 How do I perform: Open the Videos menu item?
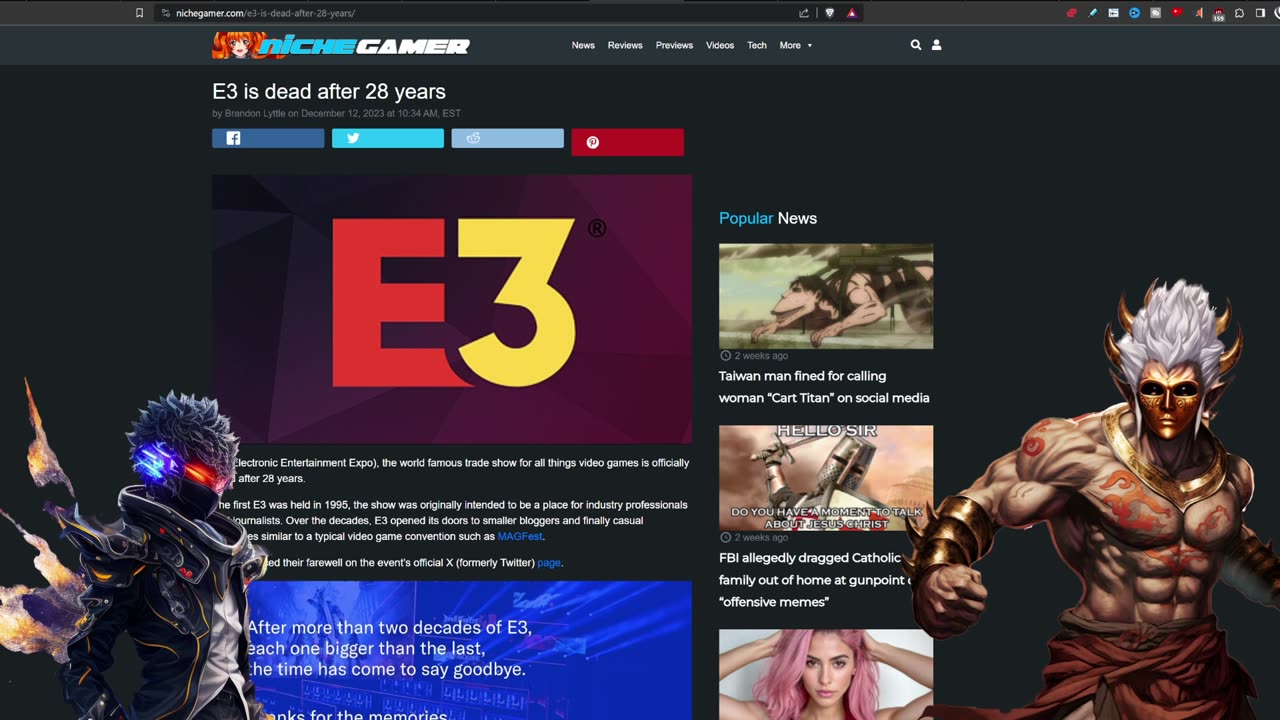point(720,45)
